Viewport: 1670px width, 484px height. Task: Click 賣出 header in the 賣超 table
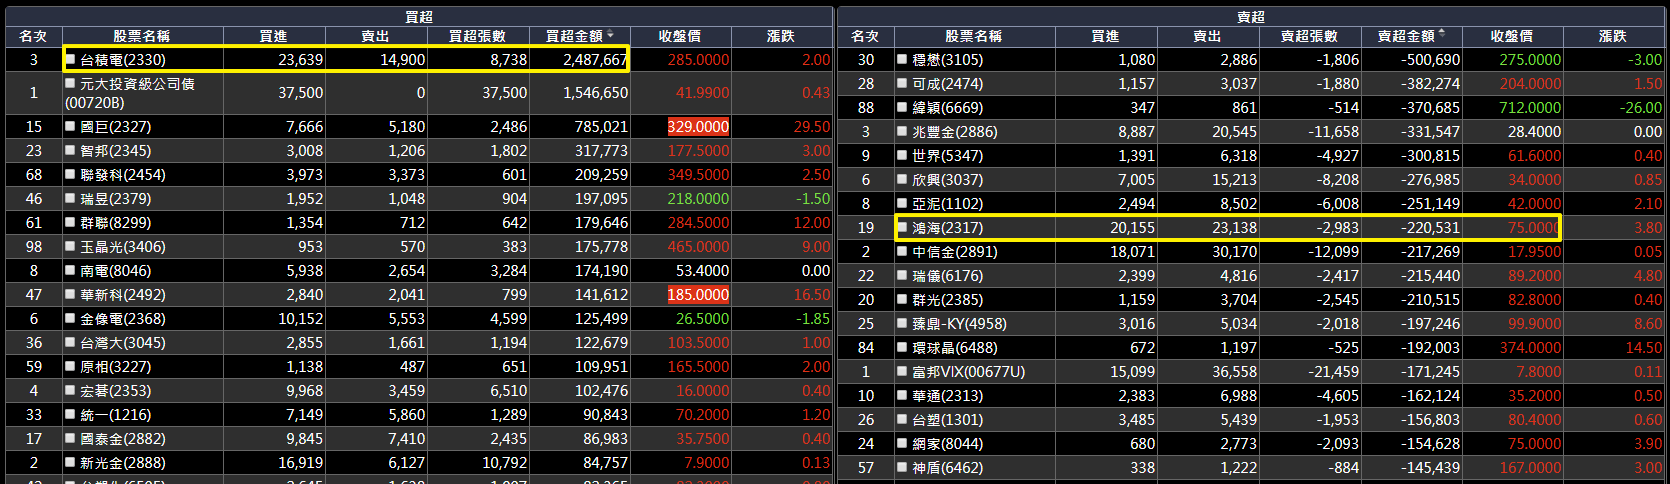(1208, 36)
